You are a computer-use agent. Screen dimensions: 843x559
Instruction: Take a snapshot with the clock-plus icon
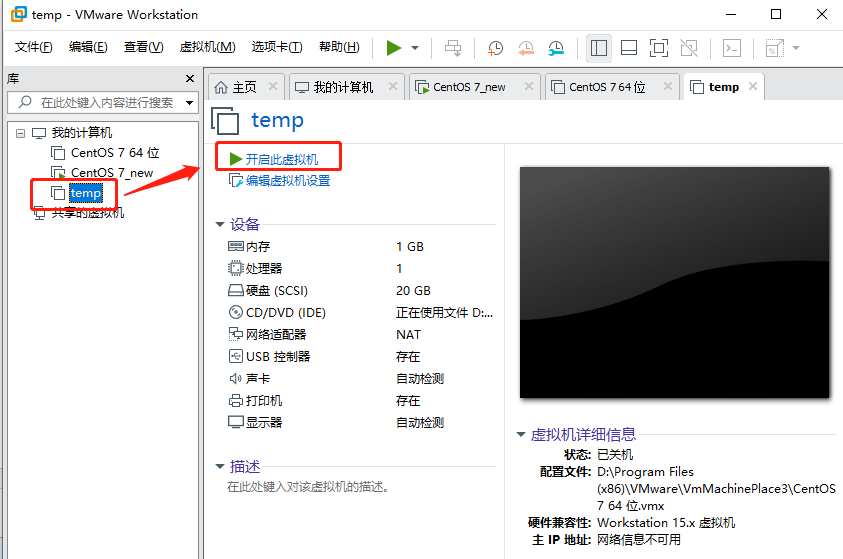coord(495,48)
